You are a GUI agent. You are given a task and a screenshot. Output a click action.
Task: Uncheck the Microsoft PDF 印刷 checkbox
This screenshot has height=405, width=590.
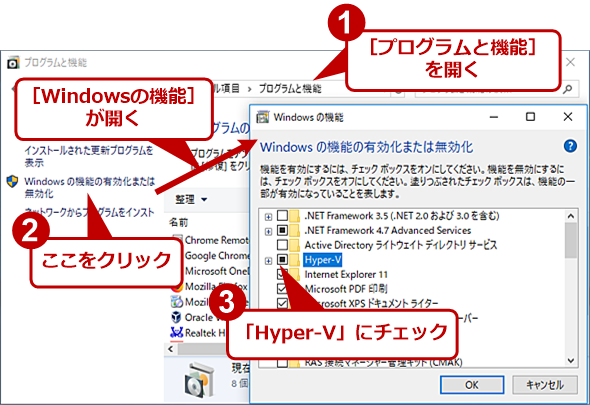pos(282,289)
